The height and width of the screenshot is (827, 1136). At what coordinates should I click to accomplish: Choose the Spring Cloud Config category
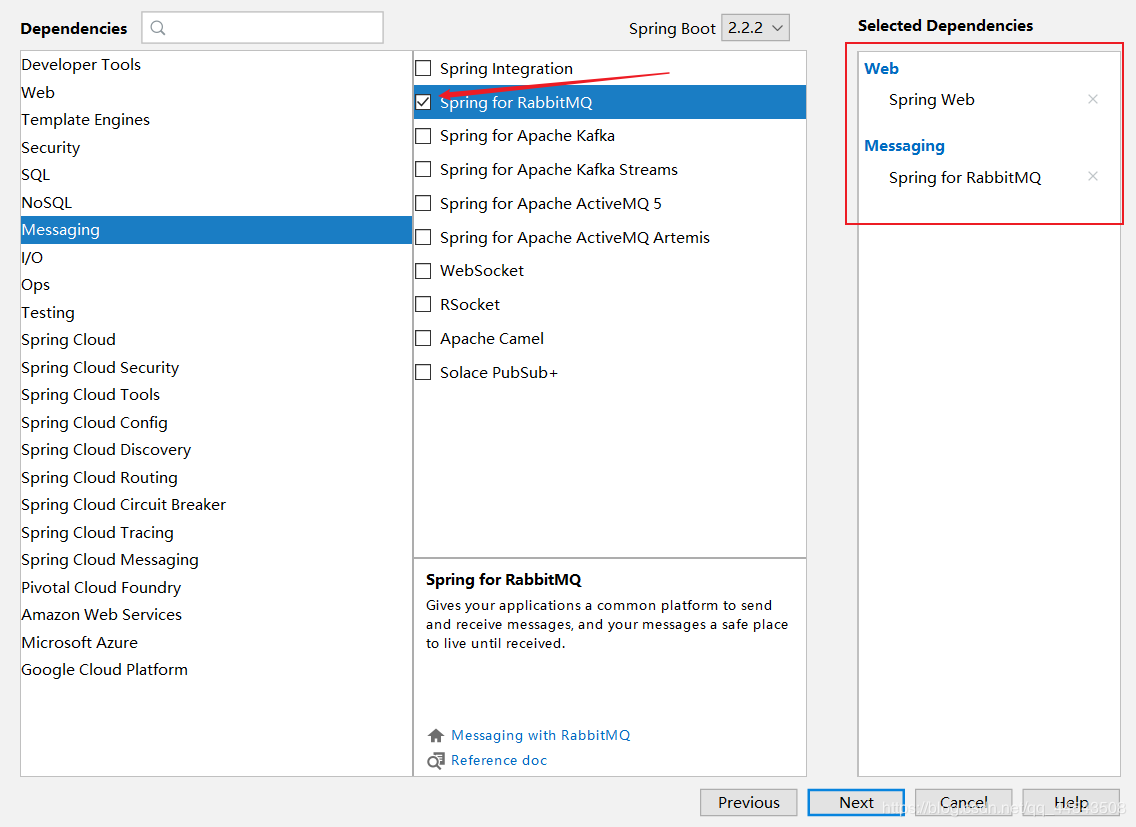click(216, 423)
